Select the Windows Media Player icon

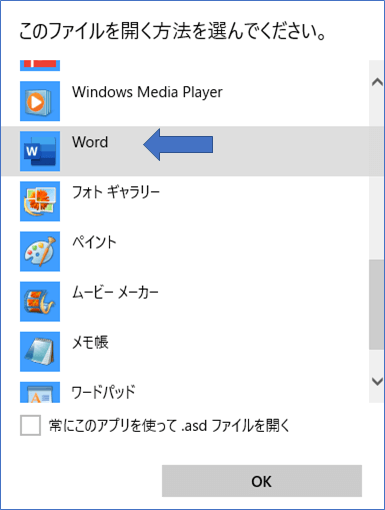pos(40,101)
